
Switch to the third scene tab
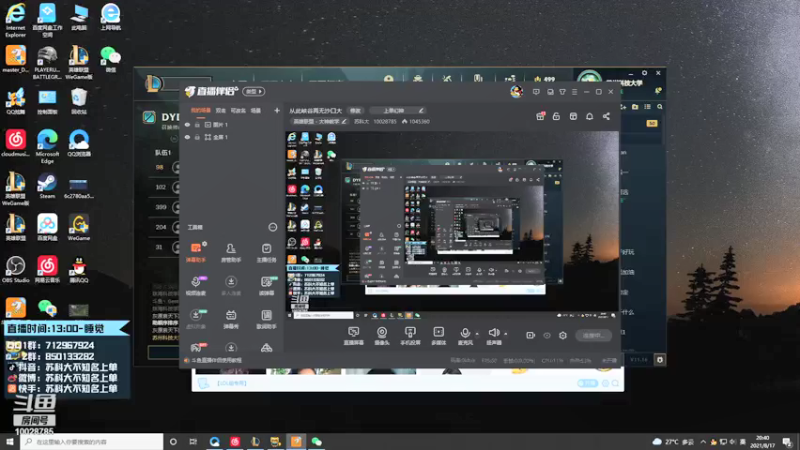(238, 110)
